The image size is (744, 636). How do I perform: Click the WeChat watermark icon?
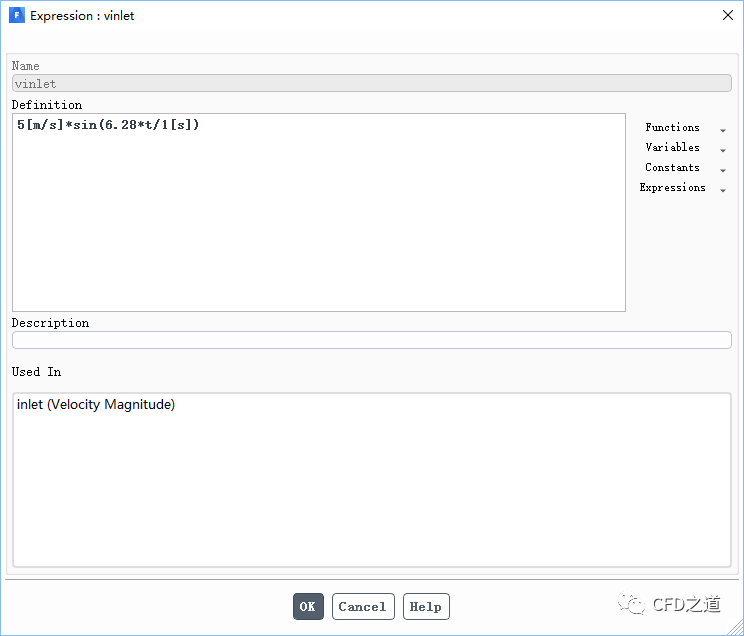pyautogui.click(x=632, y=603)
